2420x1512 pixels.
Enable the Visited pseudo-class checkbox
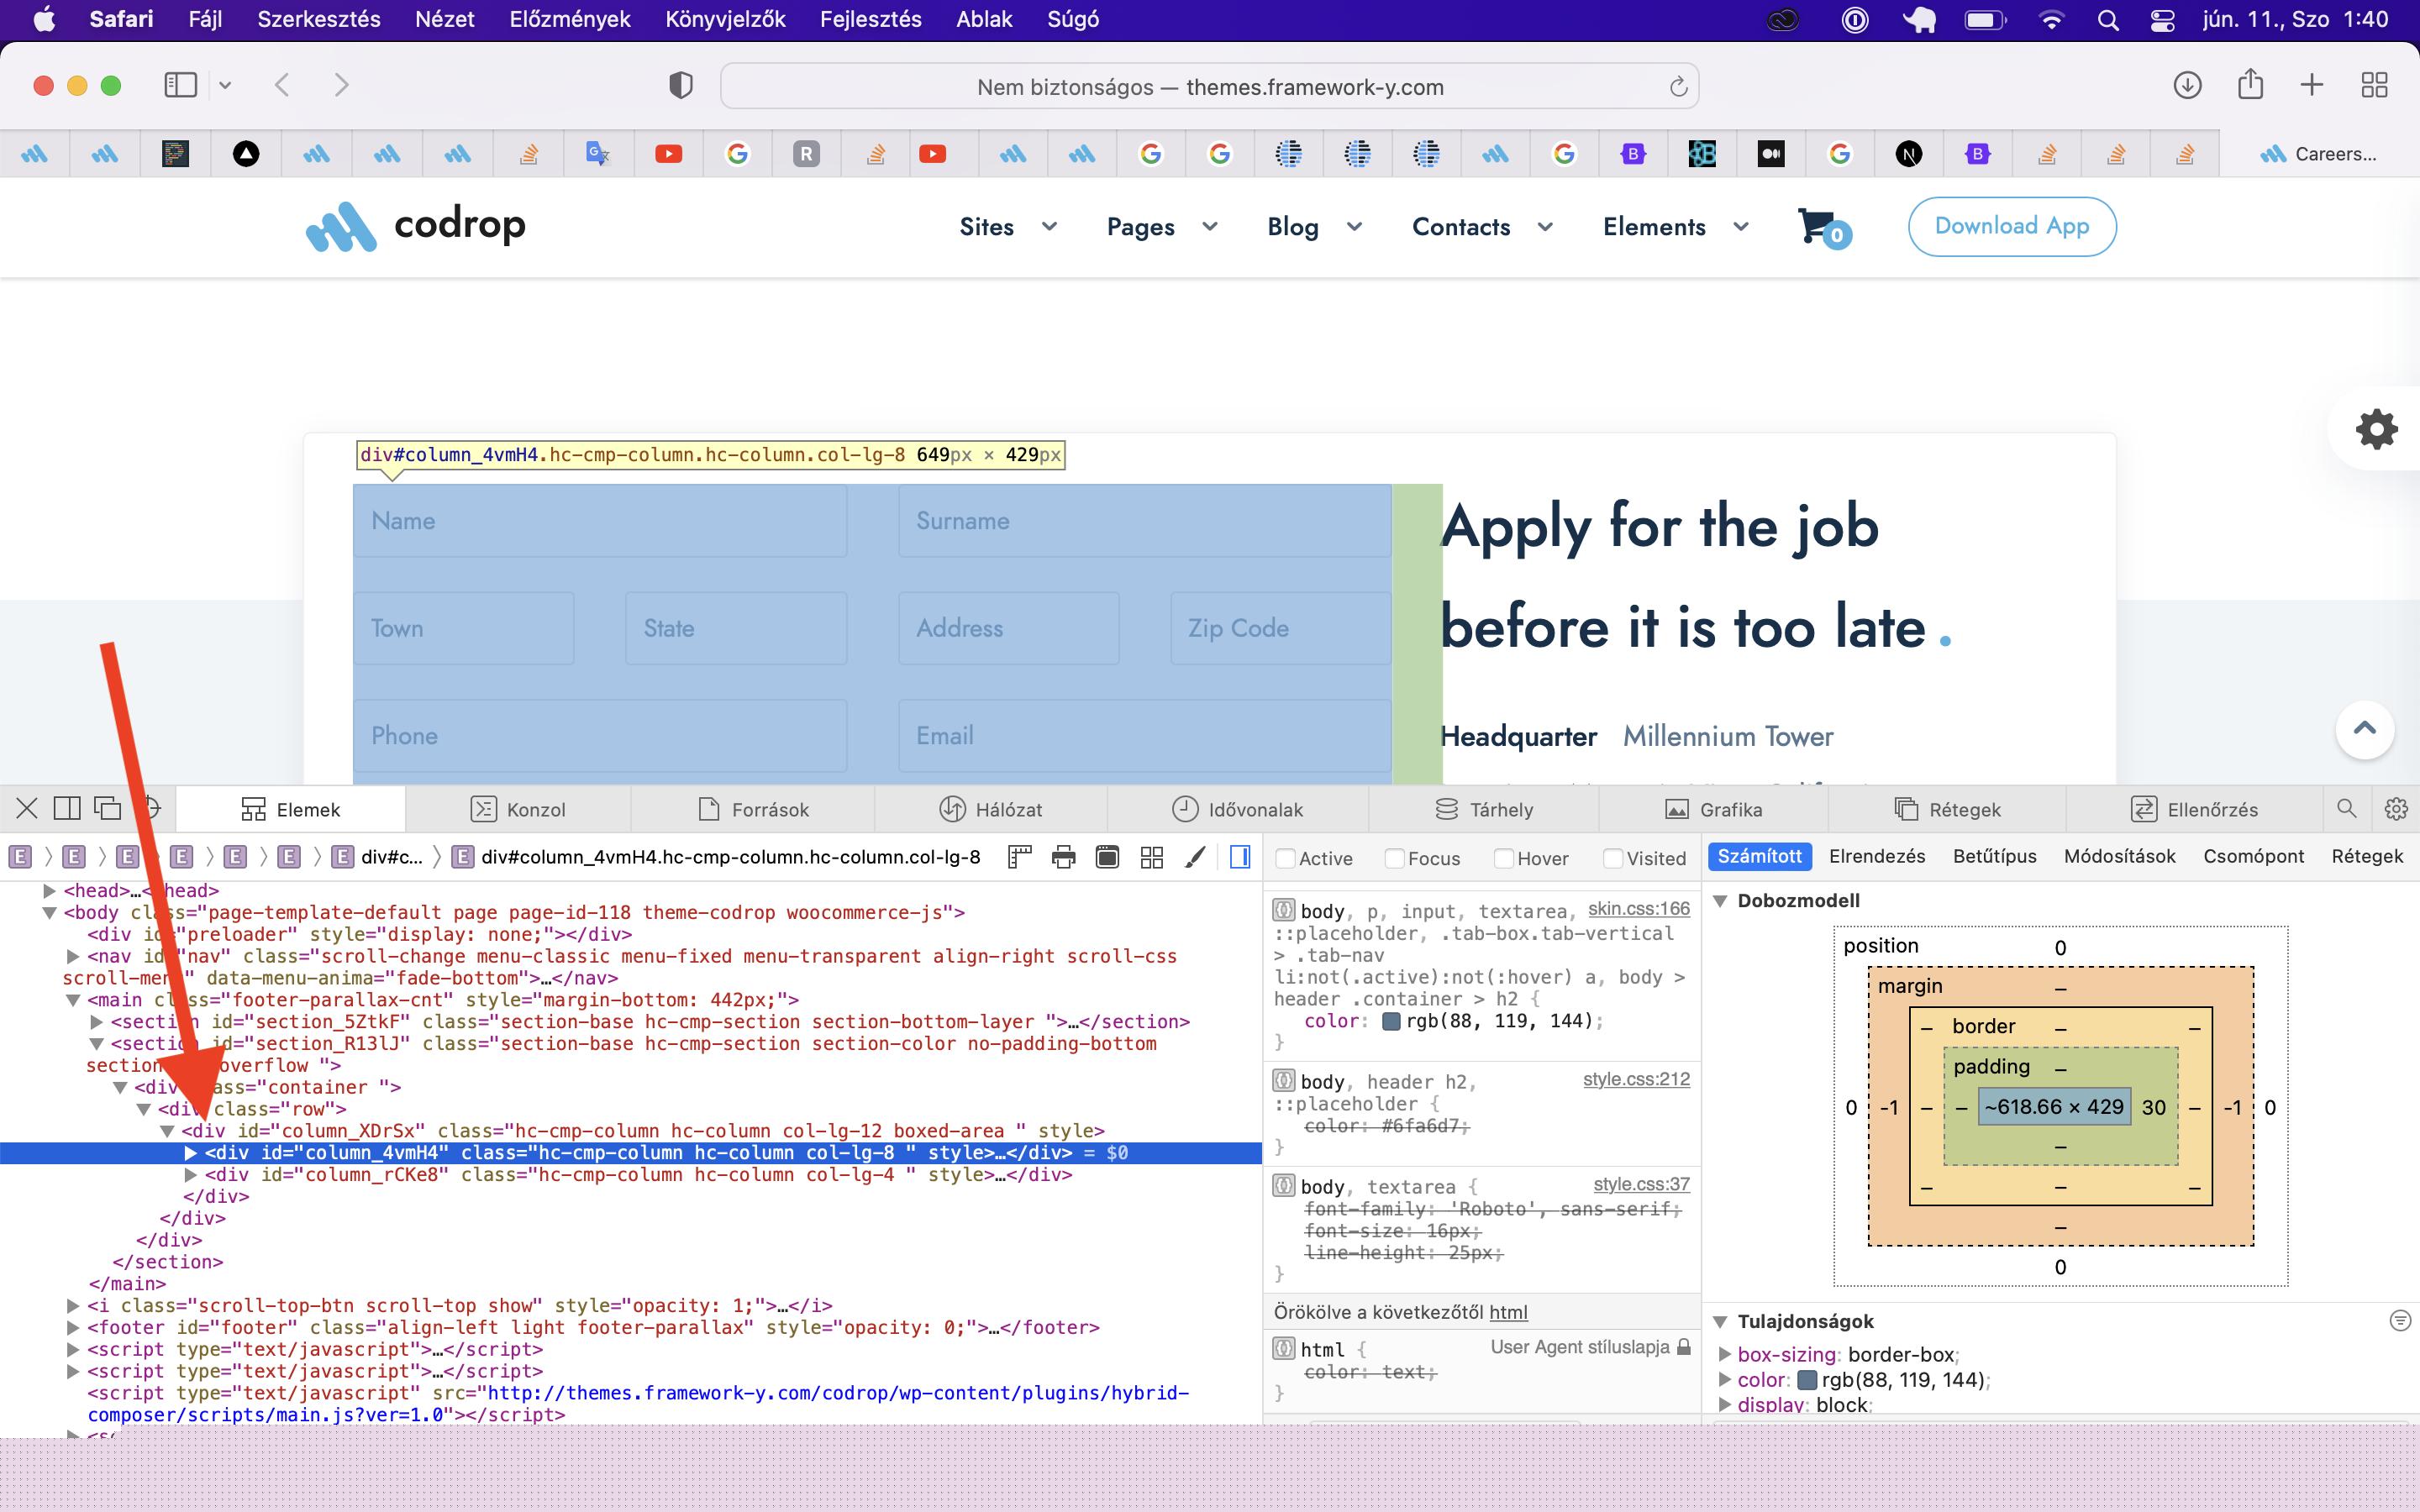[x=1612, y=858]
